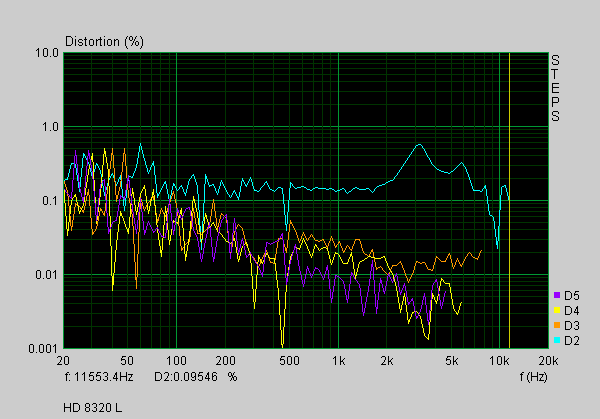This screenshot has height=419, width=600.
Task: Click the 0.001 y-axis tick label
Action: [43, 349]
